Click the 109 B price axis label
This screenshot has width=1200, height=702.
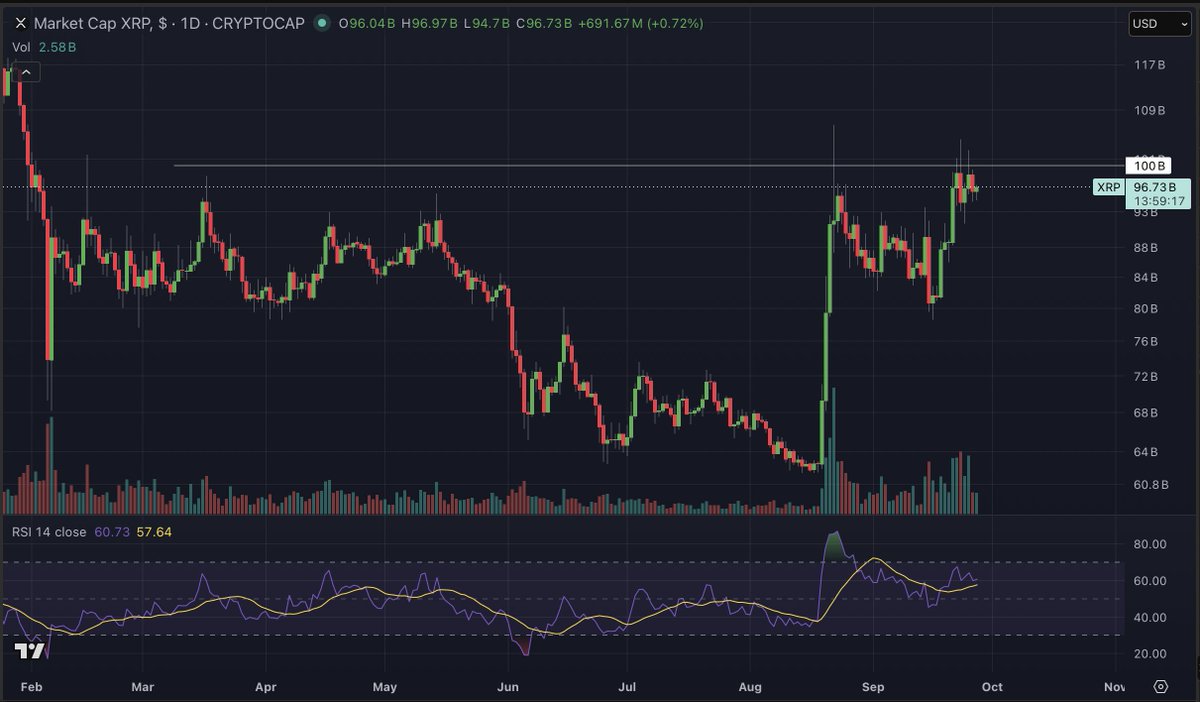pos(1148,110)
